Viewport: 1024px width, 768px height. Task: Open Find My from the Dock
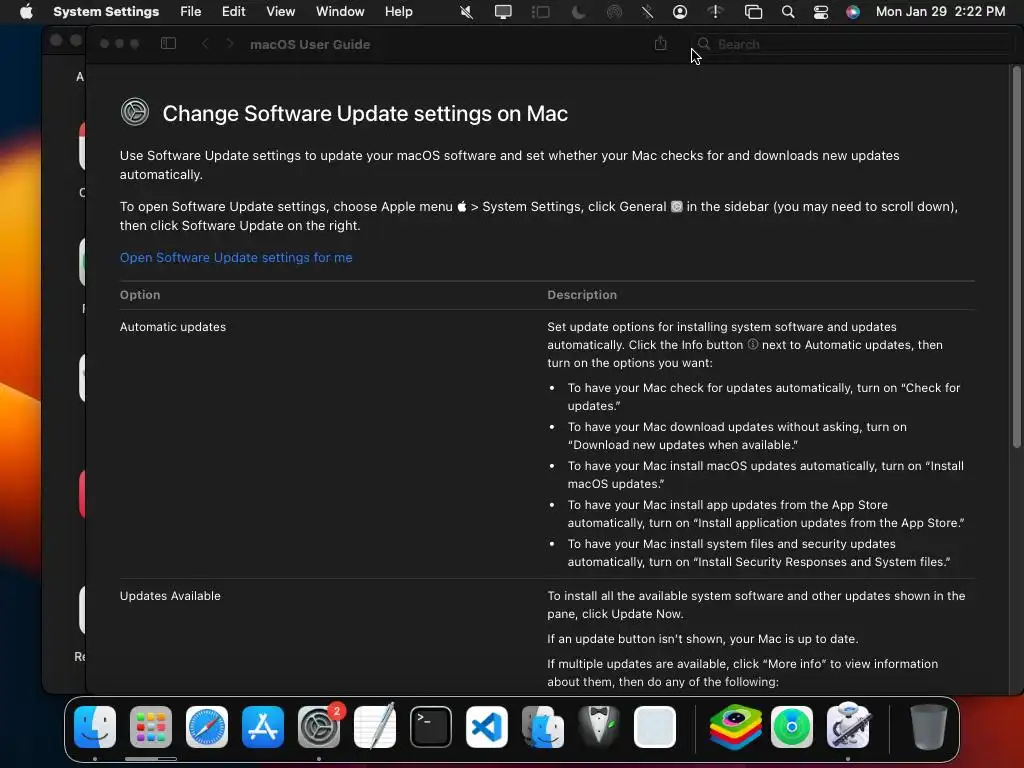click(x=792, y=727)
